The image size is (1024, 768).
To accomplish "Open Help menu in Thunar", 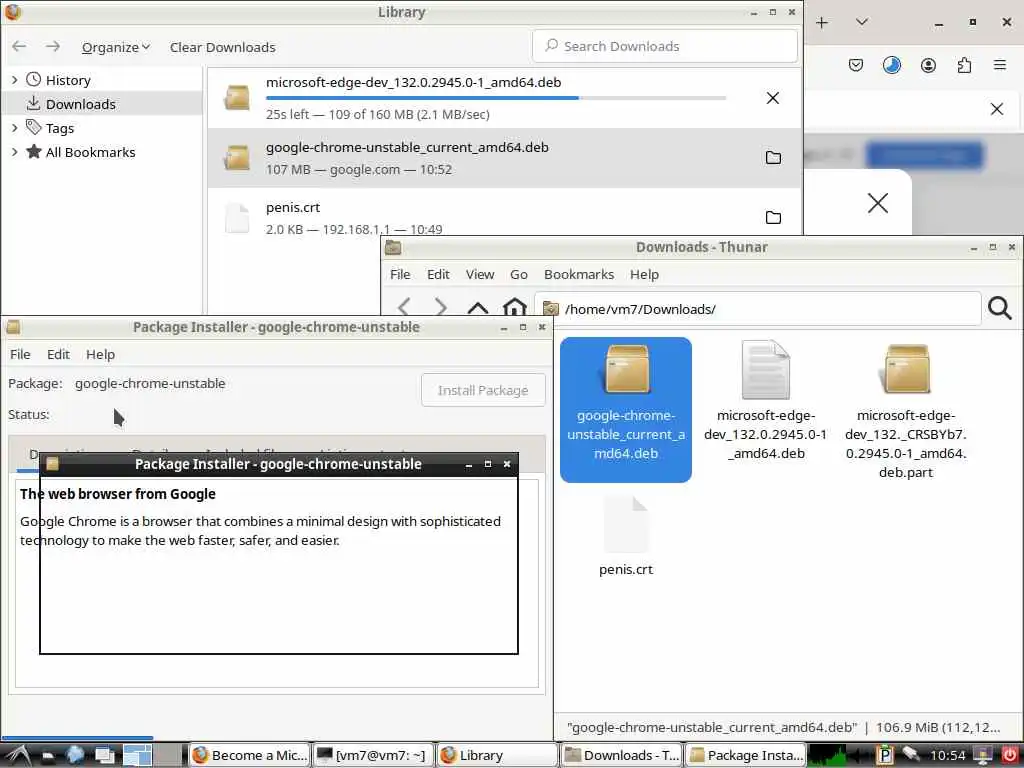I will [644, 274].
